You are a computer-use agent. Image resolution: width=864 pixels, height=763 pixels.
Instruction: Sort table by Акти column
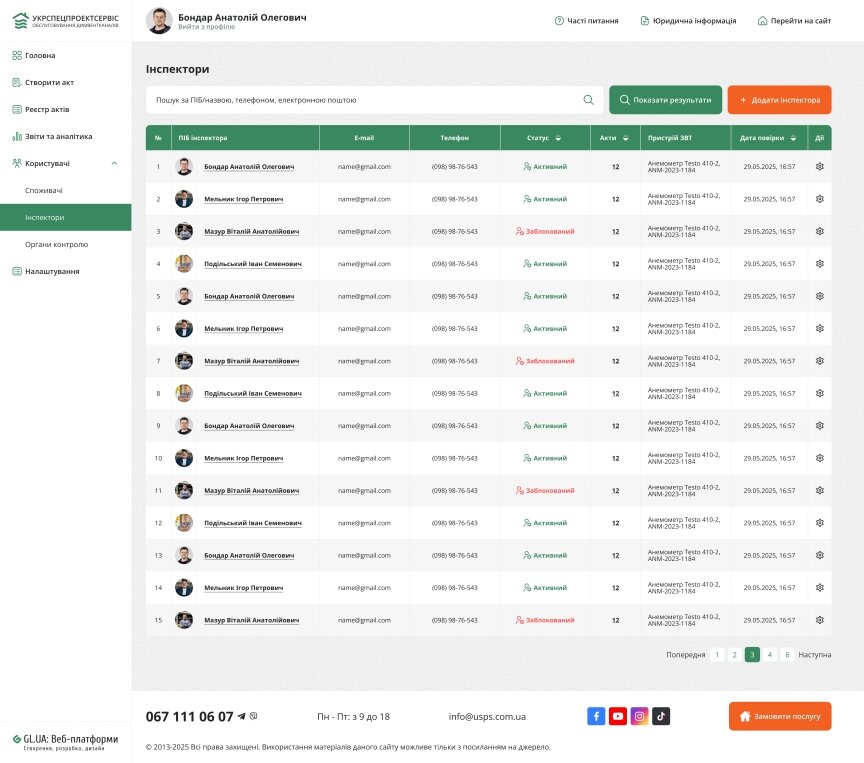(625, 138)
